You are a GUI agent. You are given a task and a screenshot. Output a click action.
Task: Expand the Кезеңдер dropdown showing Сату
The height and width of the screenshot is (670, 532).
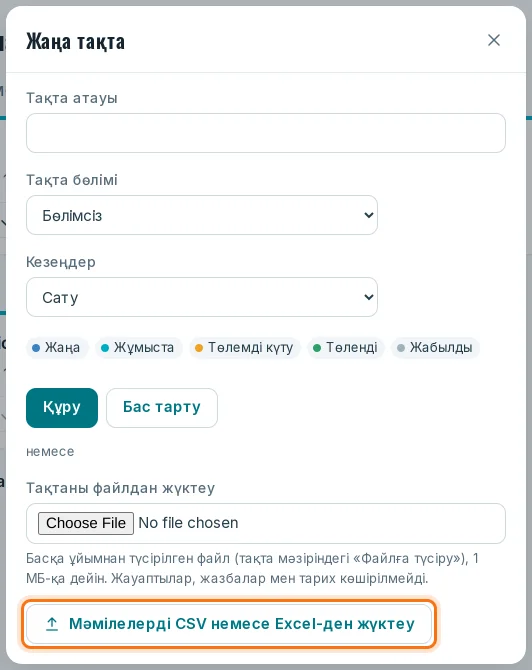pyautogui.click(x=202, y=297)
